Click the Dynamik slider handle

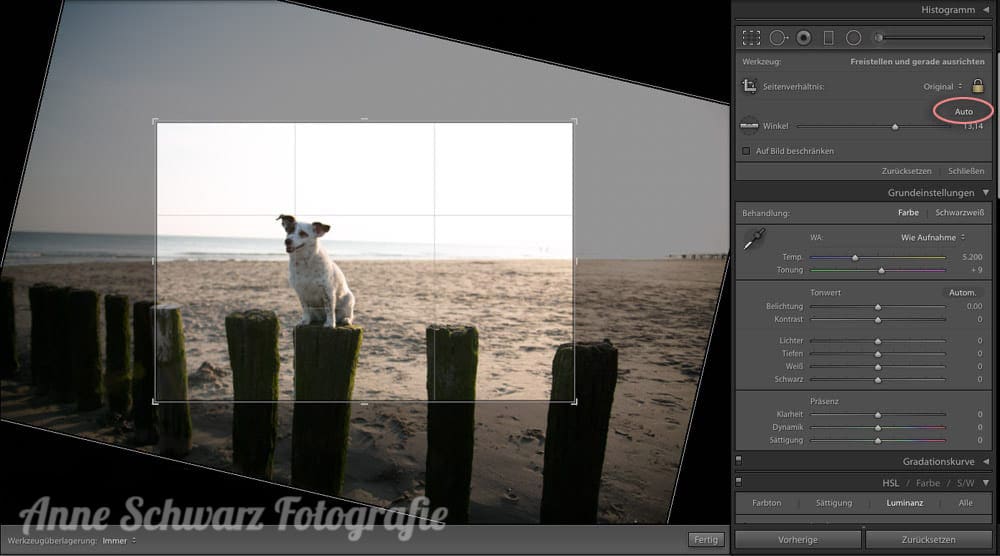tap(878, 428)
